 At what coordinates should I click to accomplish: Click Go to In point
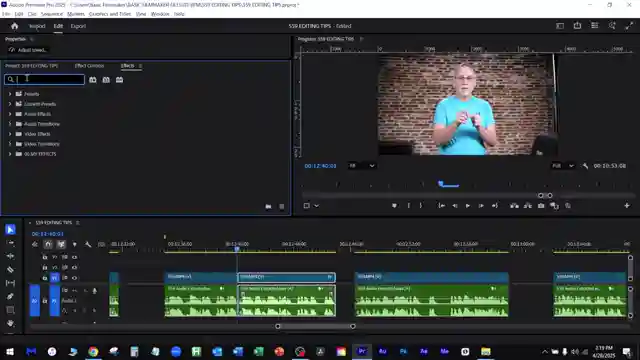pyautogui.click(x=442, y=206)
